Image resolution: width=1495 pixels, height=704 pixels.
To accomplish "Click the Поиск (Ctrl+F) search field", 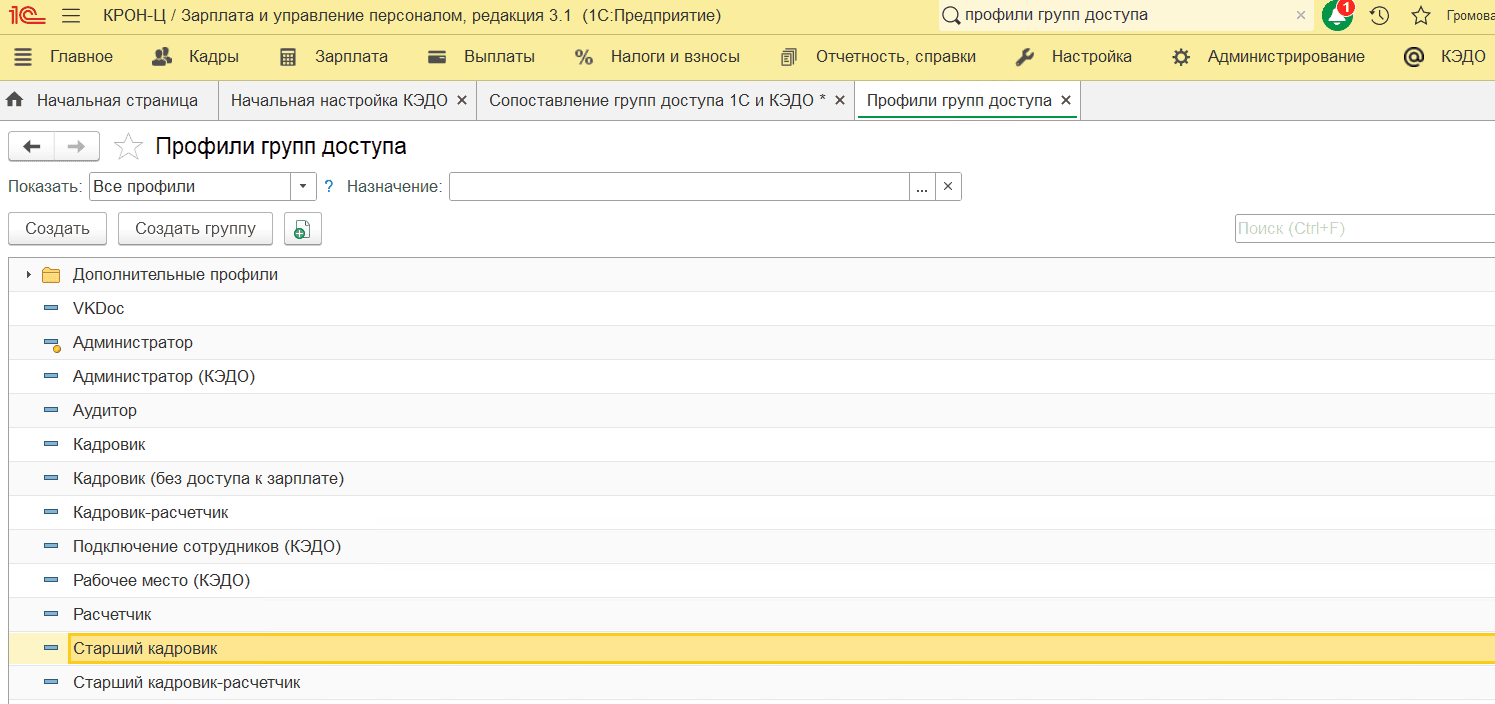I will tap(1364, 229).
